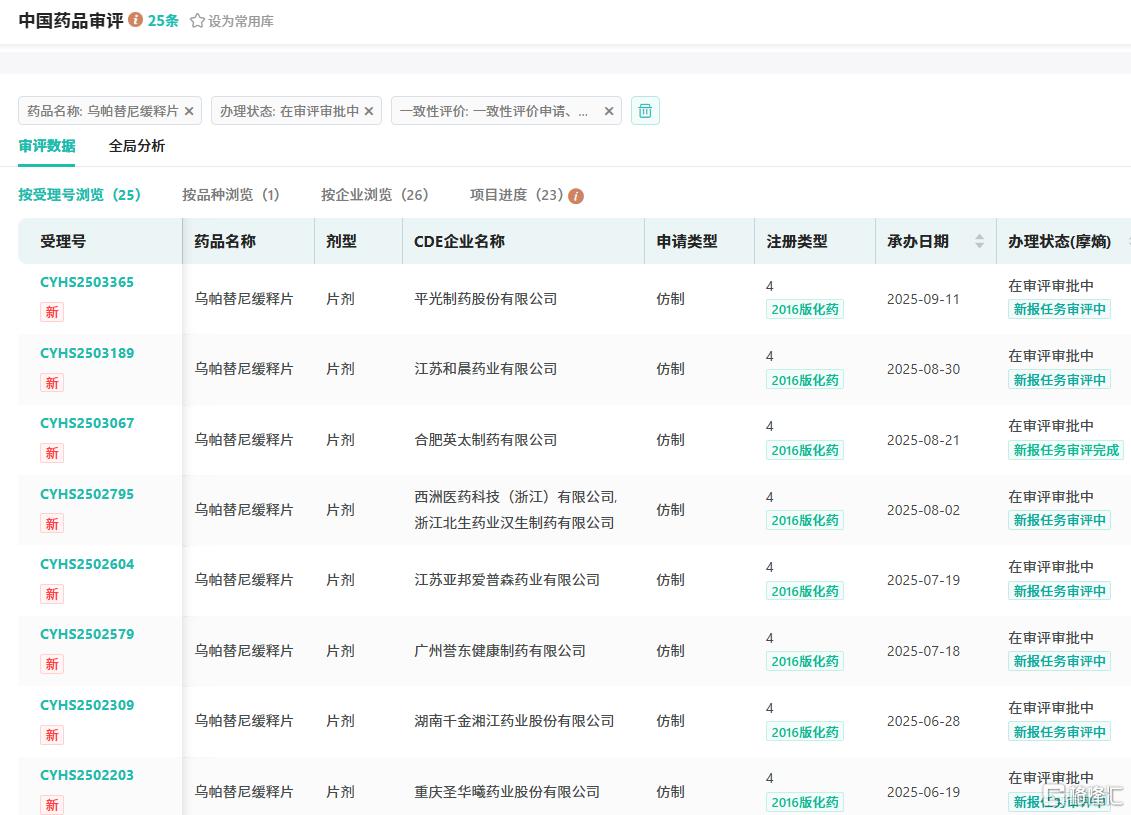Click the 药品名称 column header
The height and width of the screenshot is (815, 1131).
click(x=225, y=242)
